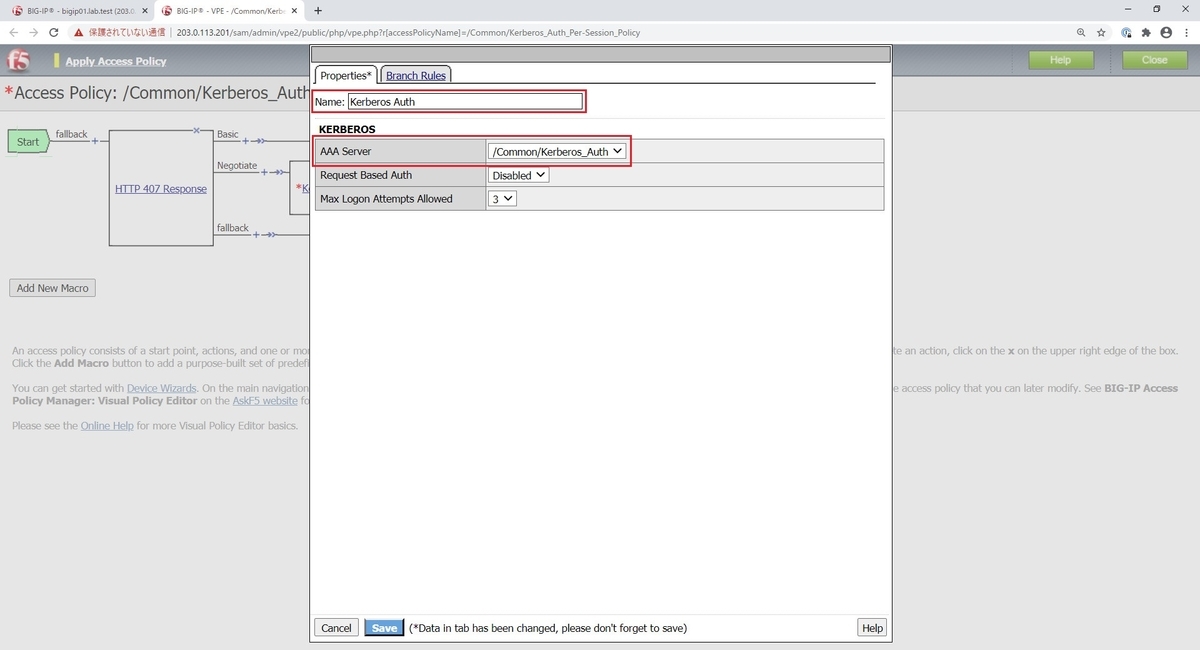The image size is (1200, 650).
Task: Open browser zoom magnifier icon
Action: (1081, 32)
